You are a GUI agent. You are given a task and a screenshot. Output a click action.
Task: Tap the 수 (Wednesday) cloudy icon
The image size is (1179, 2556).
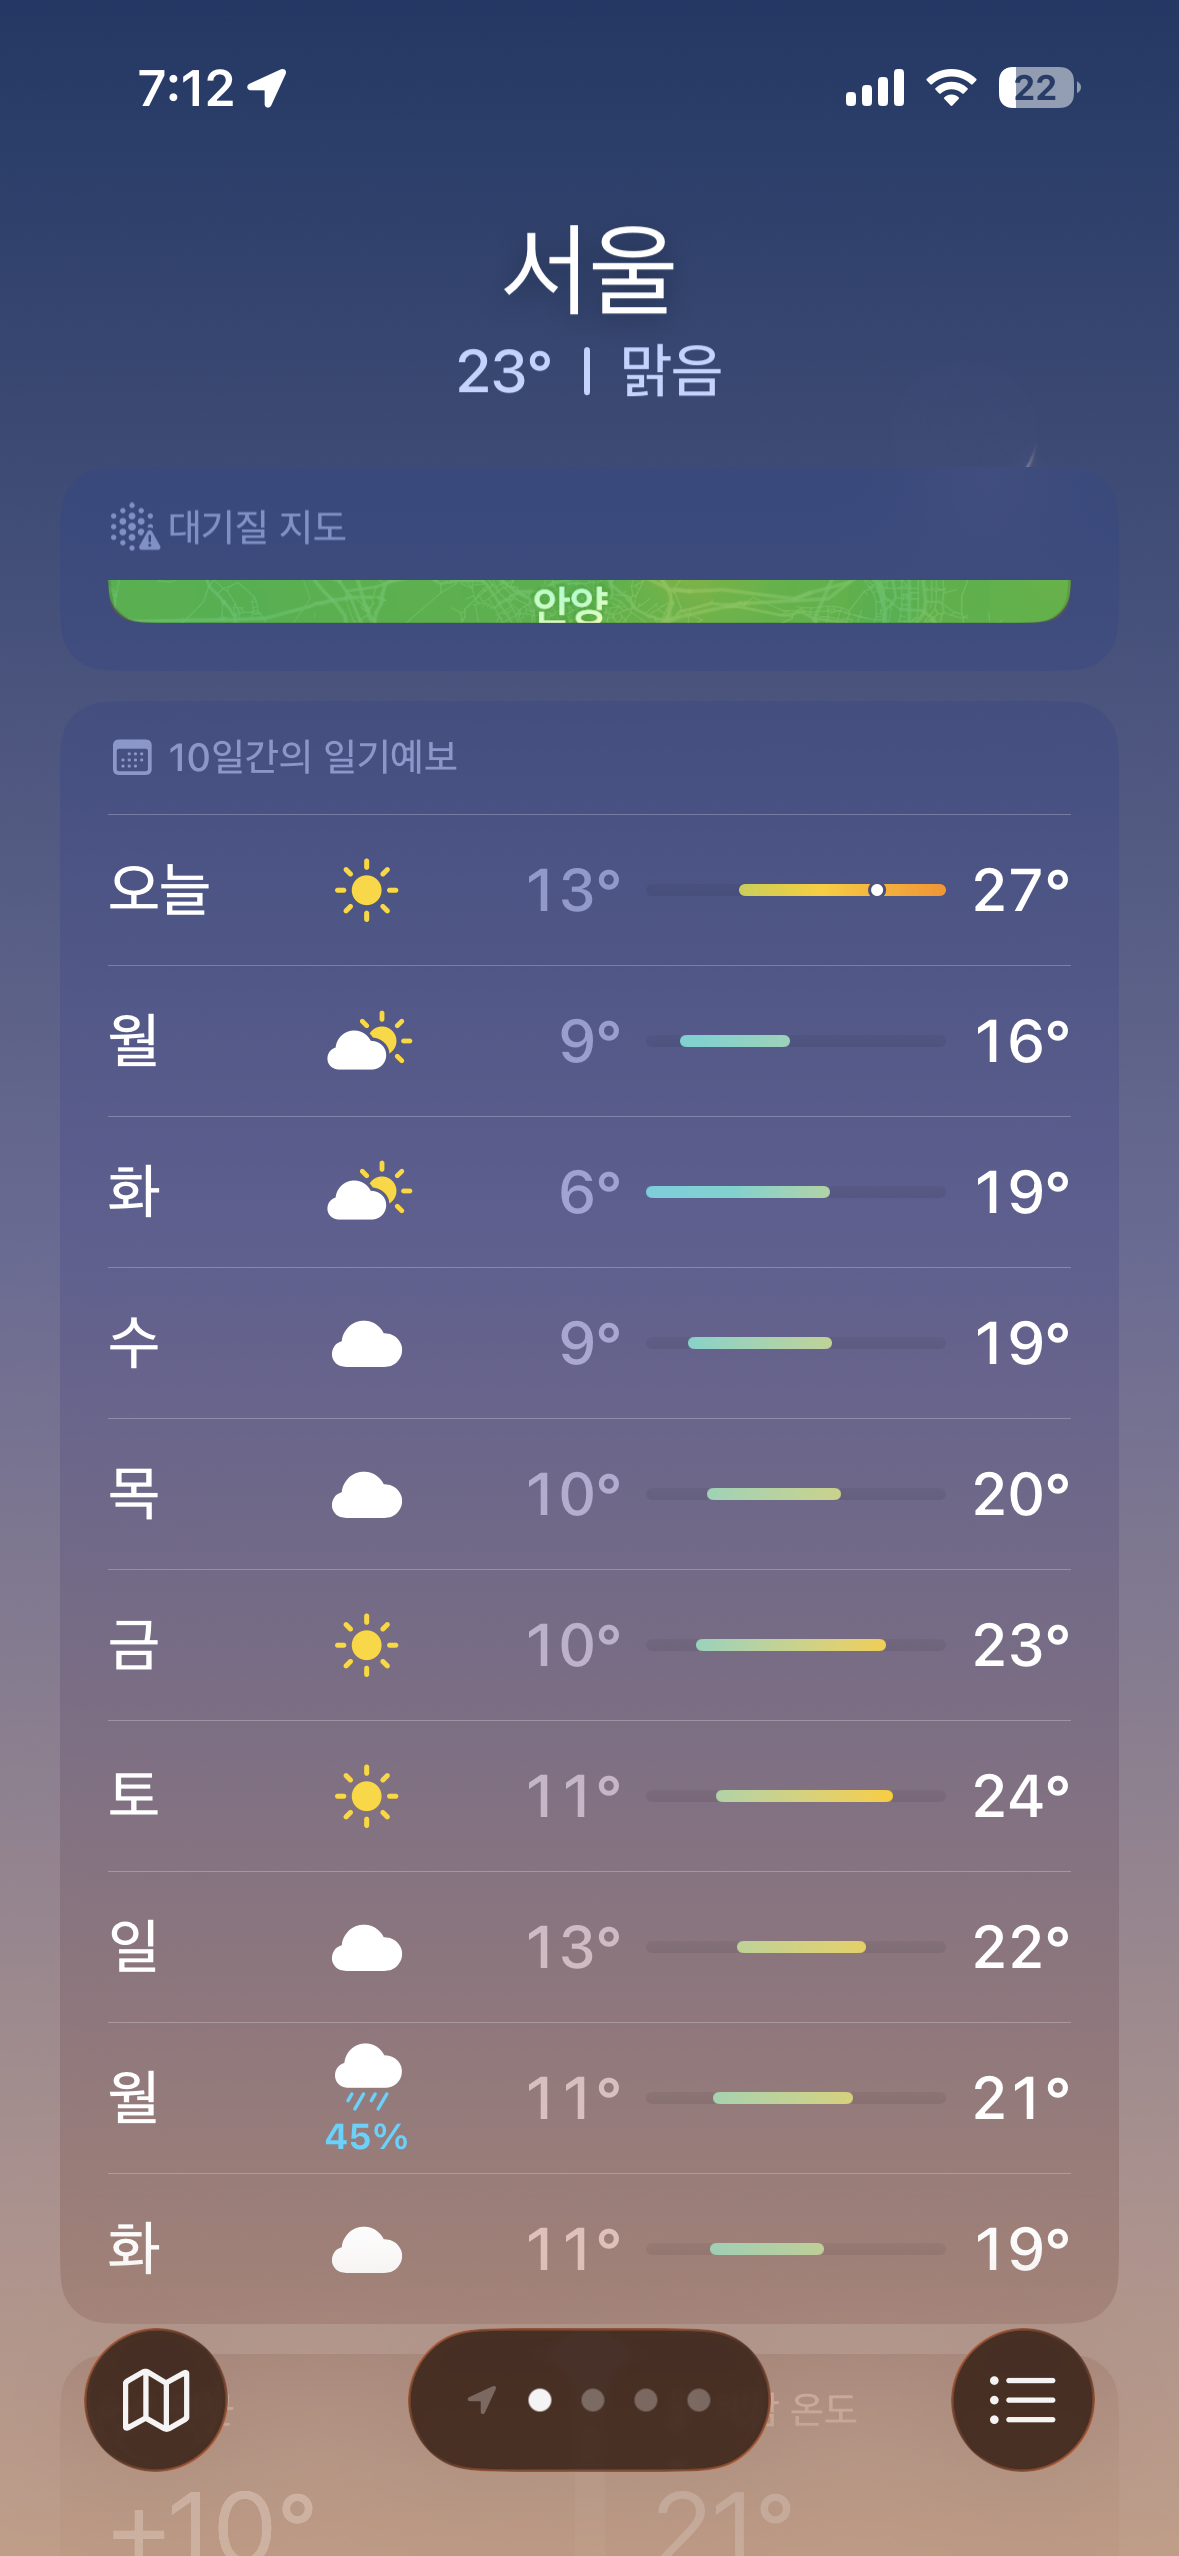coord(367,1344)
